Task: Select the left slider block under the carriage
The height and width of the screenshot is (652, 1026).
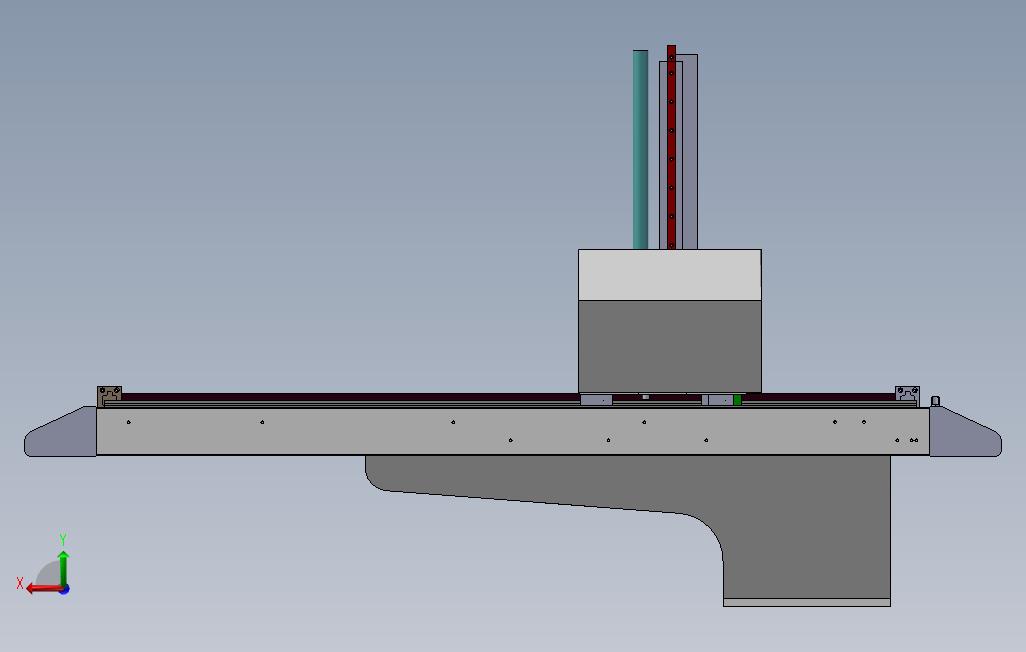Action: pos(596,400)
